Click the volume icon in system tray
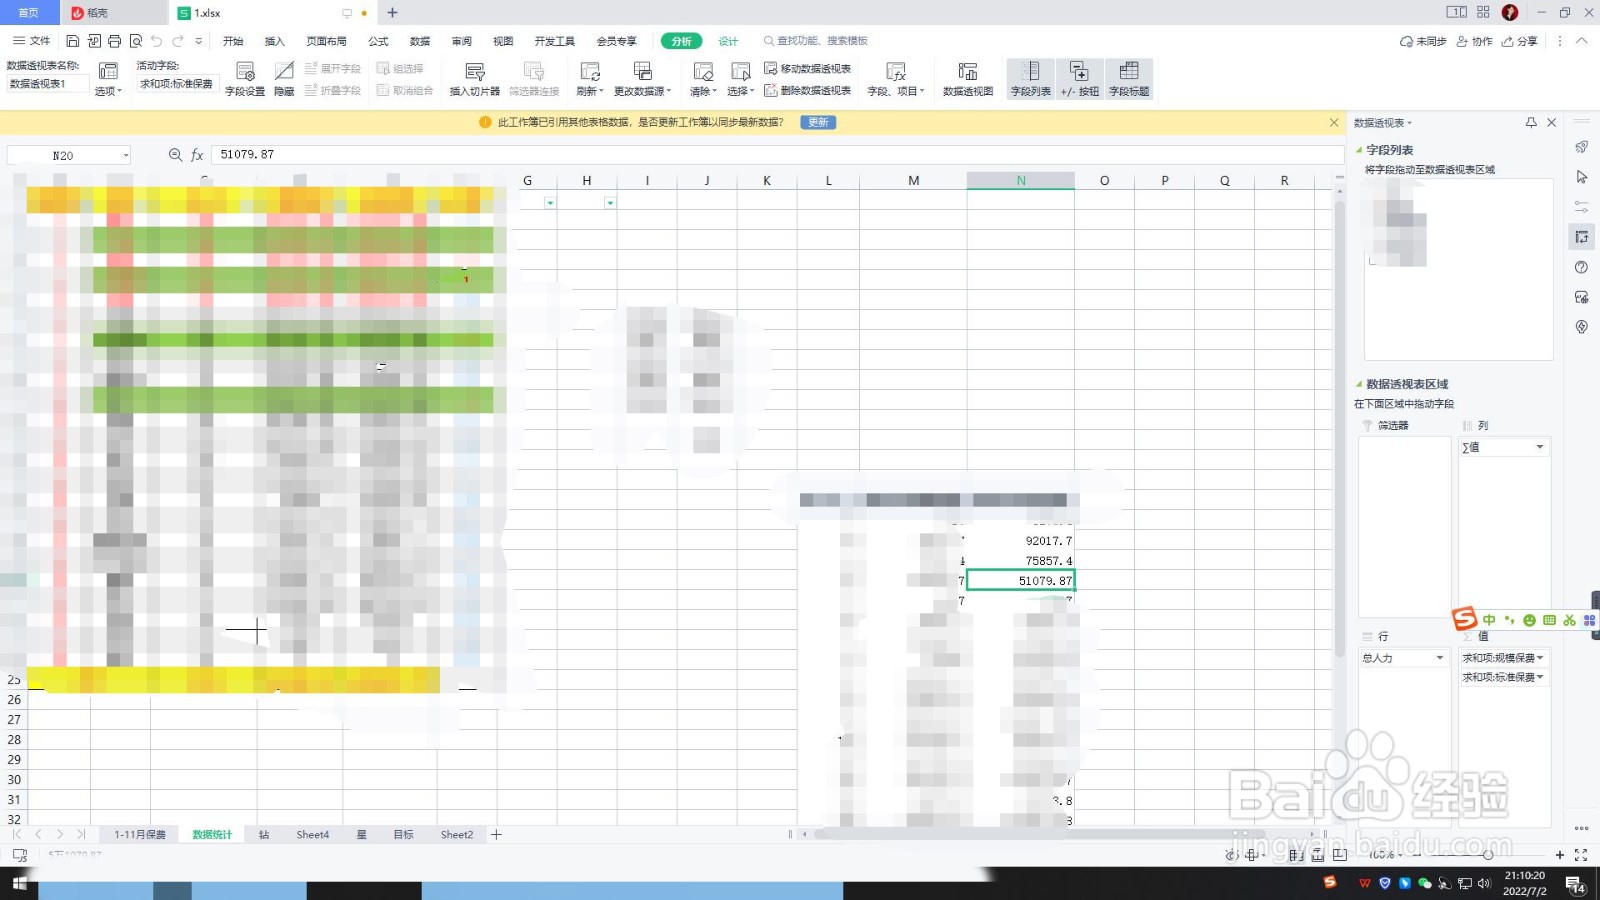This screenshot has height=900, width=1600. [1484, 883]
